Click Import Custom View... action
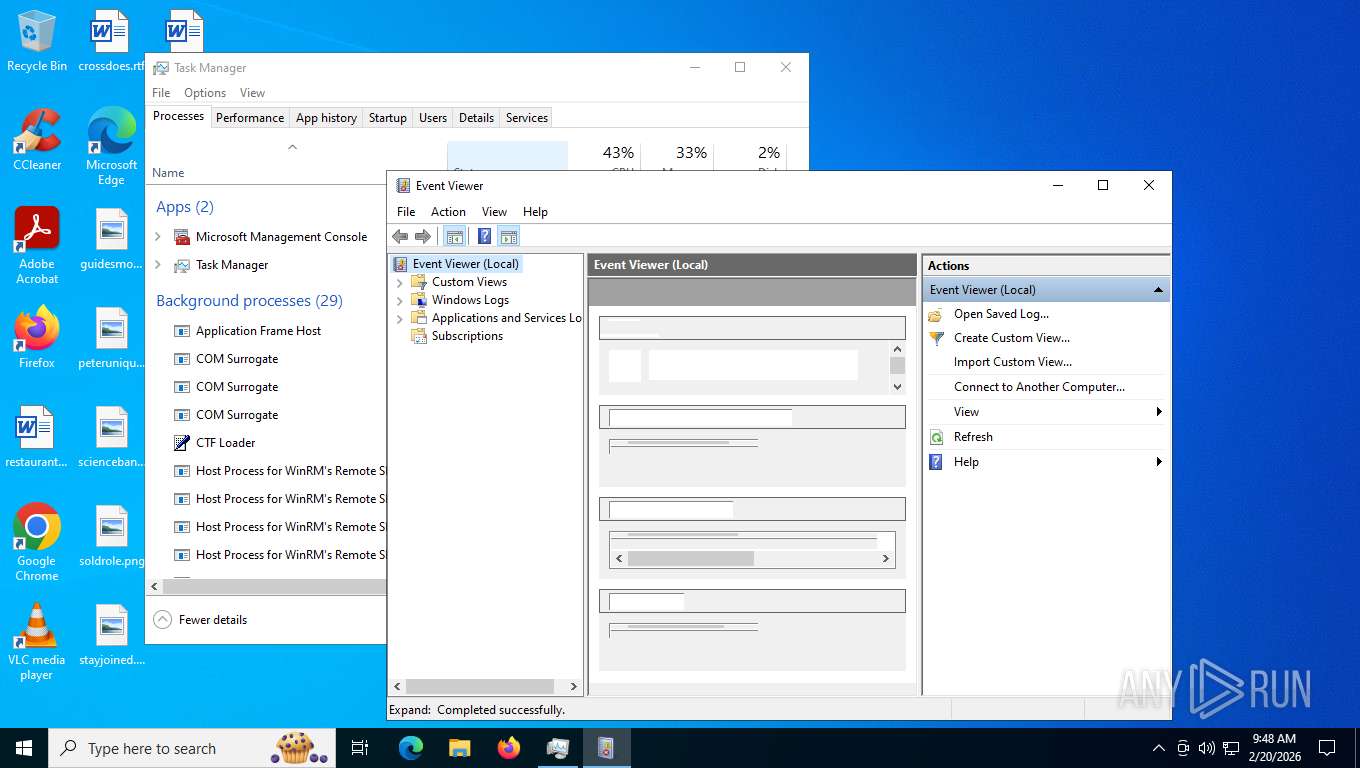Viewport: 1360px width, 768px height. click(1013, 362)
